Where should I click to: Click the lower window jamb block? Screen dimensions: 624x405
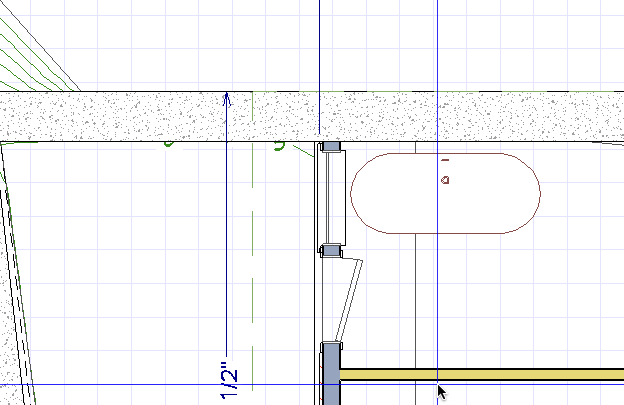(330, 250)
